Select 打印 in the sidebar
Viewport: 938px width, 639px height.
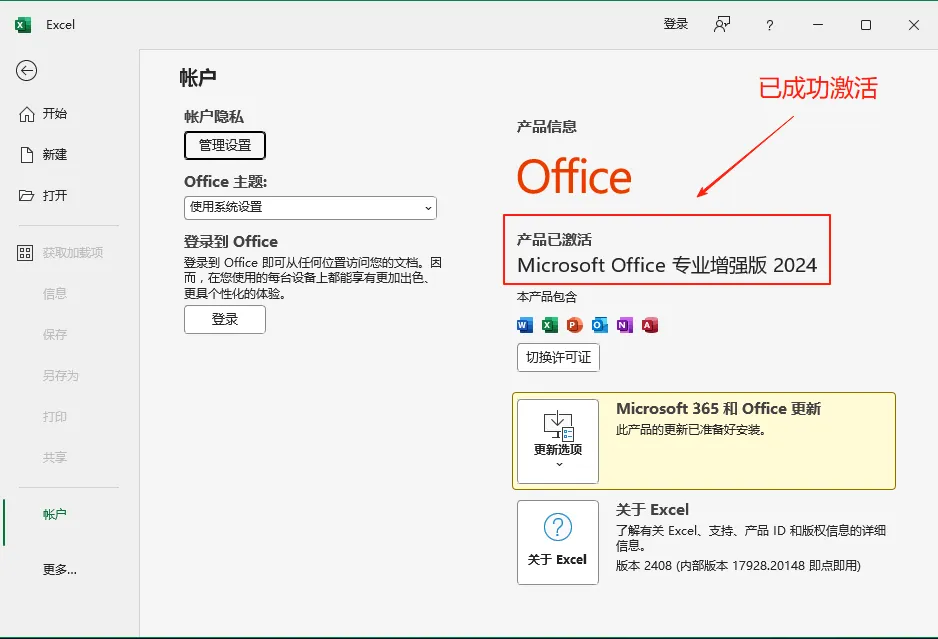coord(54,416)
